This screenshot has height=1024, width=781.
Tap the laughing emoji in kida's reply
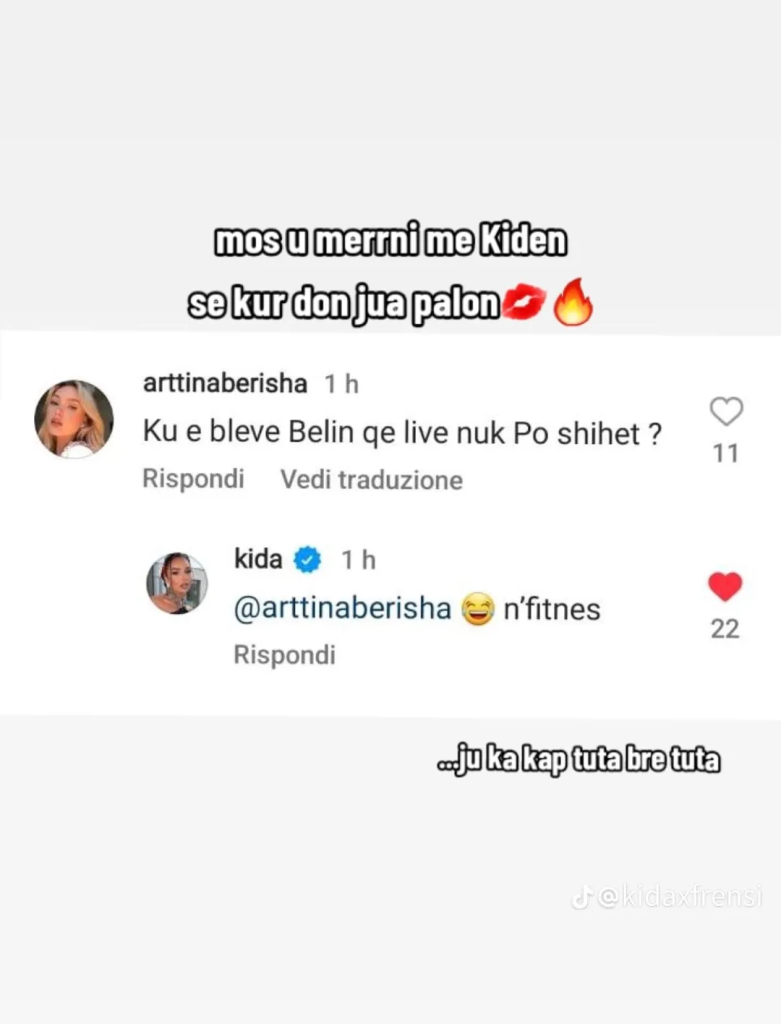(477, 609)
